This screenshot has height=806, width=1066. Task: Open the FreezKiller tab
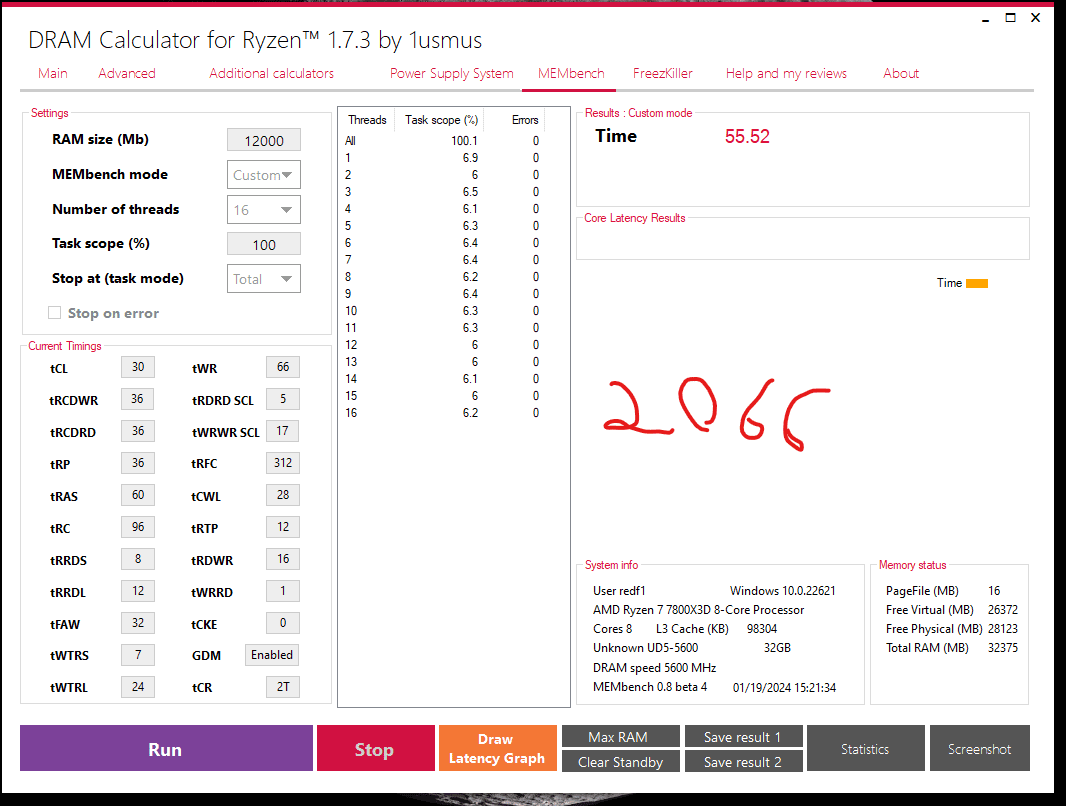(663, 73)
